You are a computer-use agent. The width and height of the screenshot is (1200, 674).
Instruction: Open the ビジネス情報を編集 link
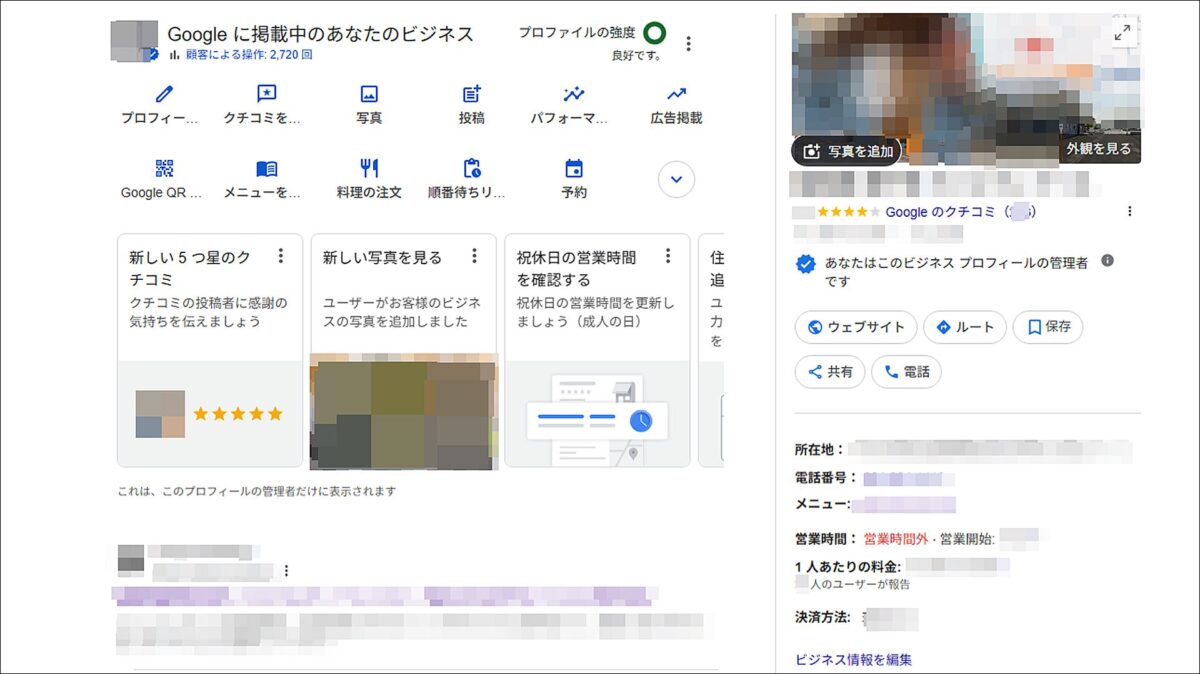click(853, 659)
